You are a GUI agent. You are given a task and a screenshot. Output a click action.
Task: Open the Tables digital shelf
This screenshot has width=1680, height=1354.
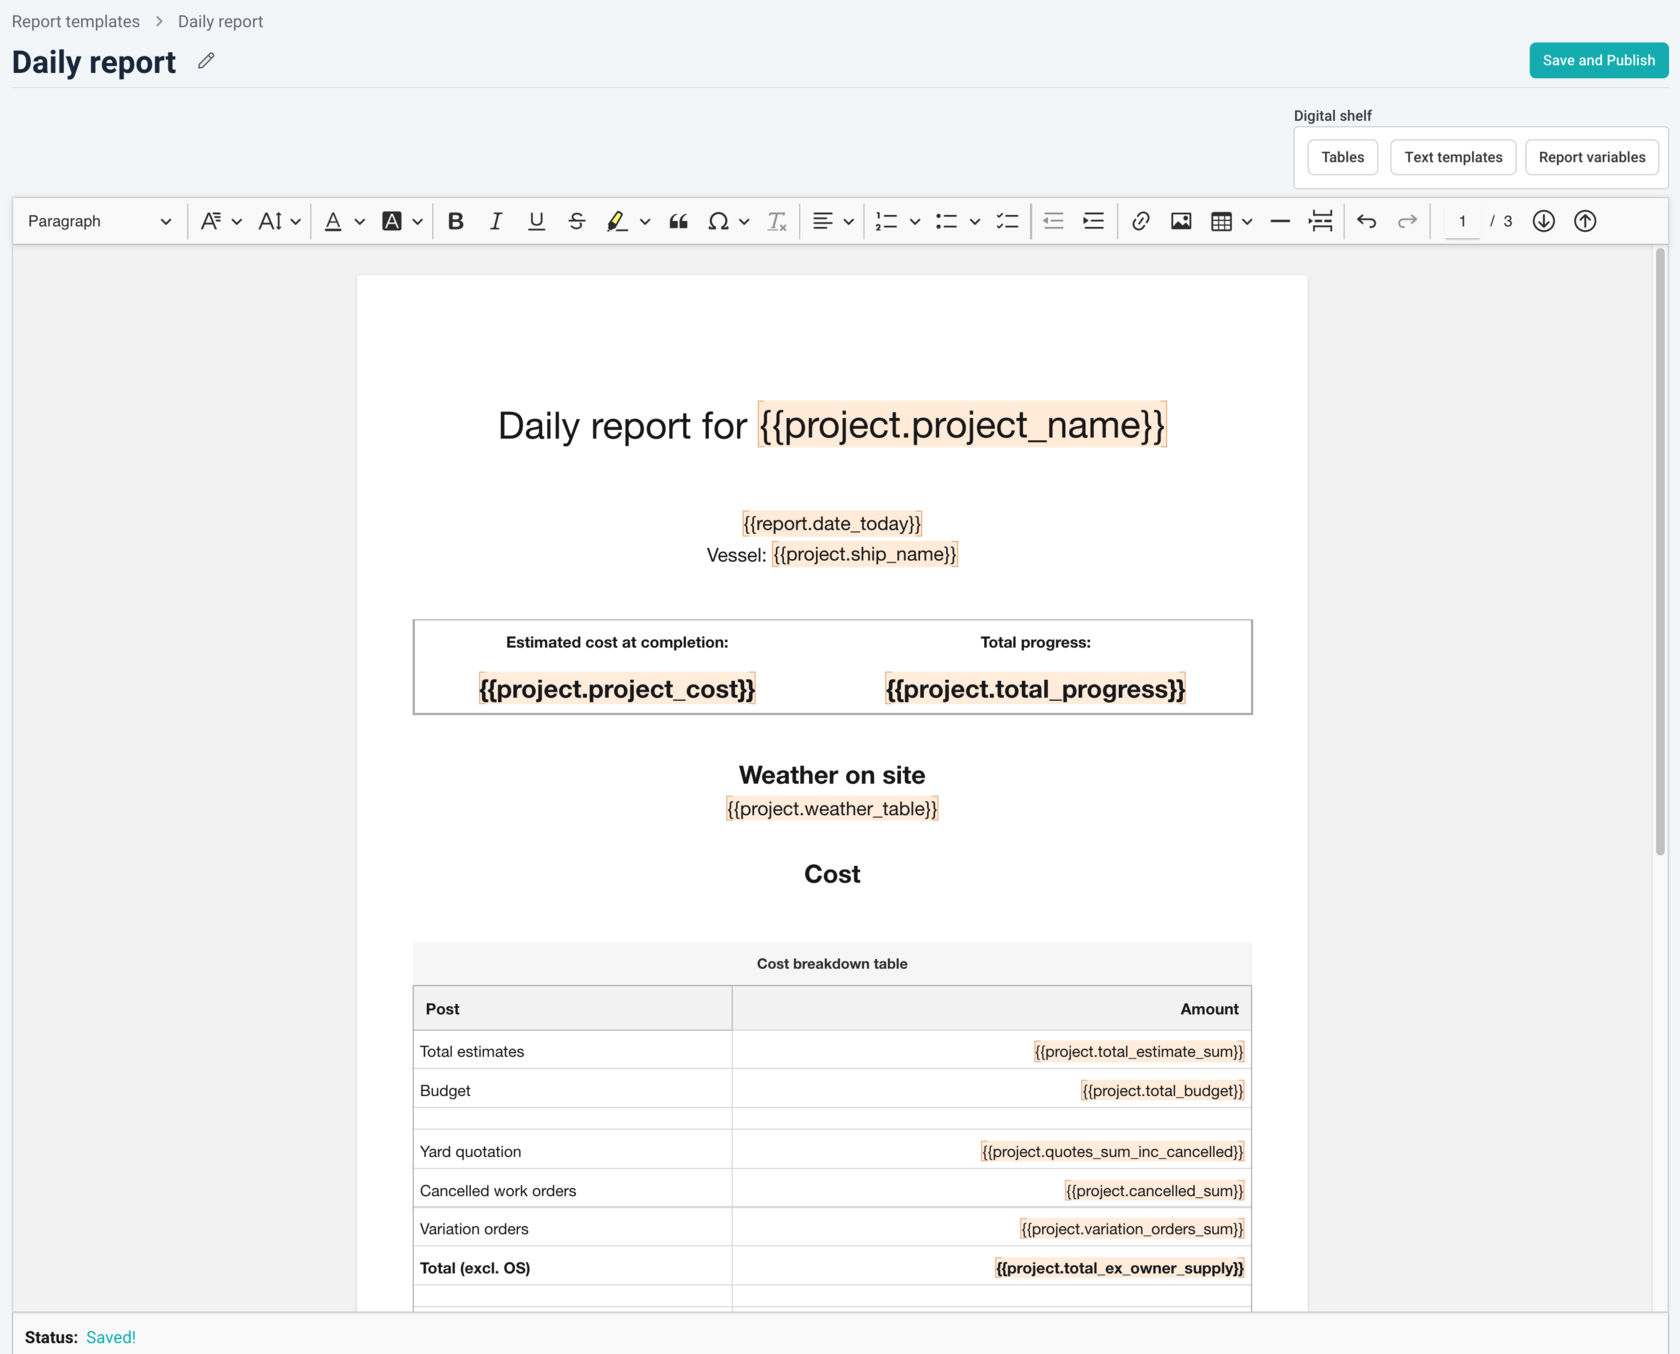pos(1342,157)
